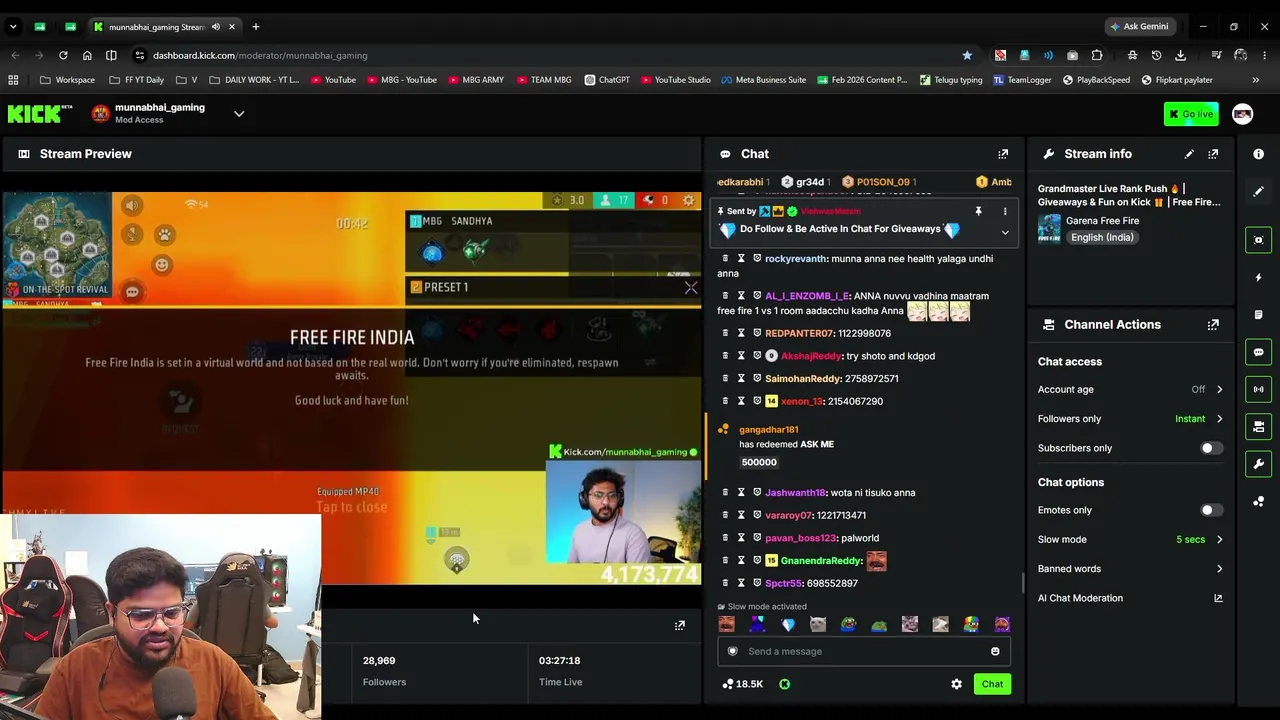Show more bookmarks overflow chevron
The image size is (1280, 720).
point(1256,80)
